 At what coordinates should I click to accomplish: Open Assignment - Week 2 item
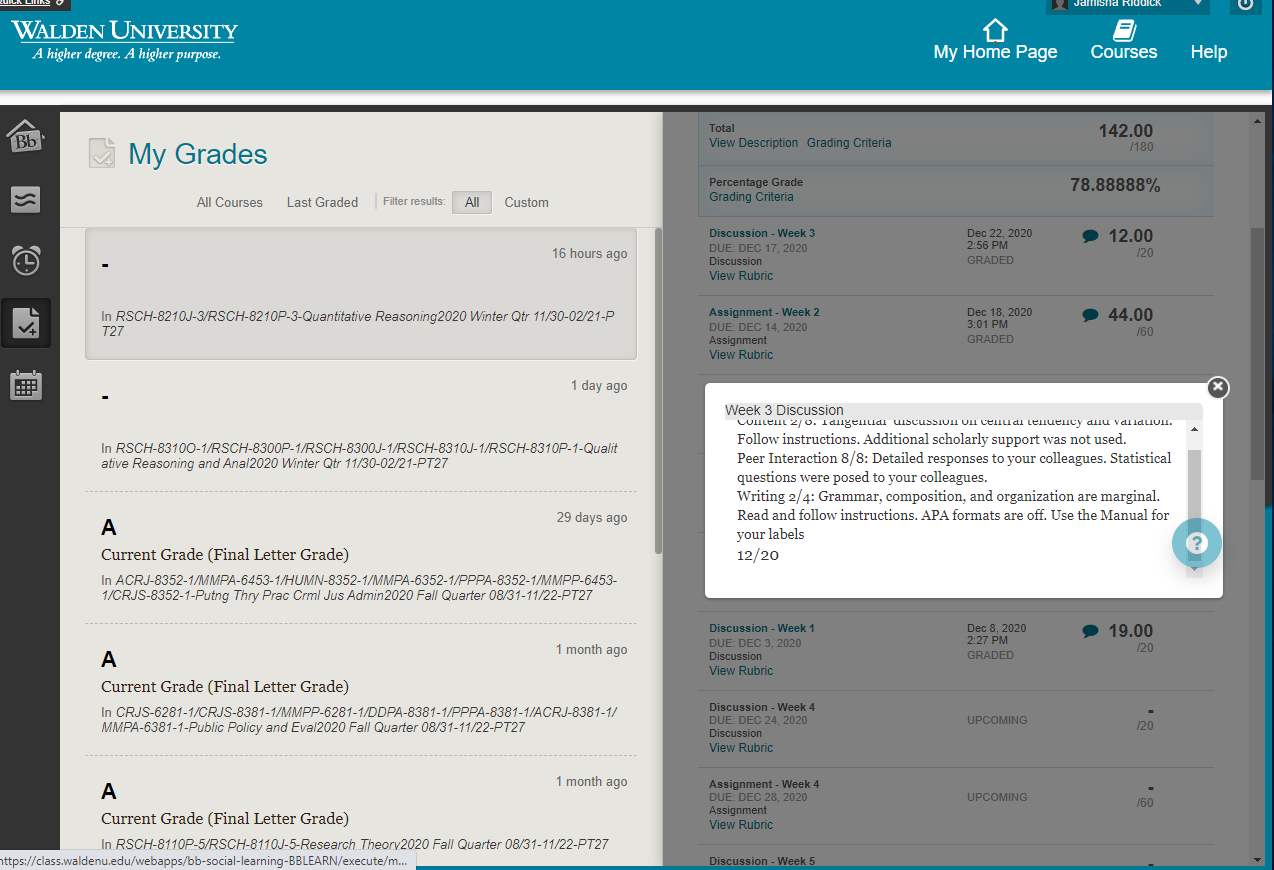pos(764,312)
